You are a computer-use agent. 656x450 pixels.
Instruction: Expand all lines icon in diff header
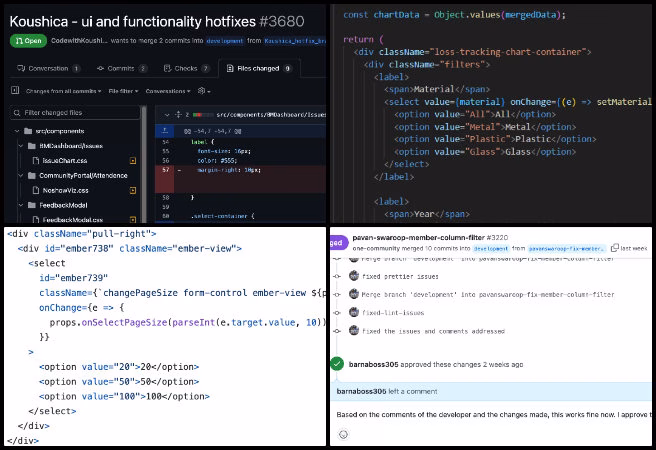tap(178, 115)
